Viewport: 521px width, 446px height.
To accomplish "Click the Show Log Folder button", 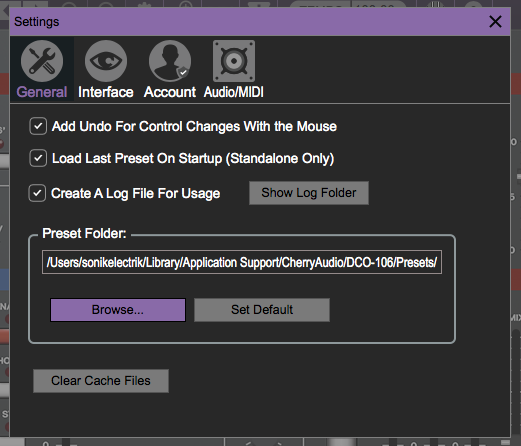I will (x=309, y=193).
